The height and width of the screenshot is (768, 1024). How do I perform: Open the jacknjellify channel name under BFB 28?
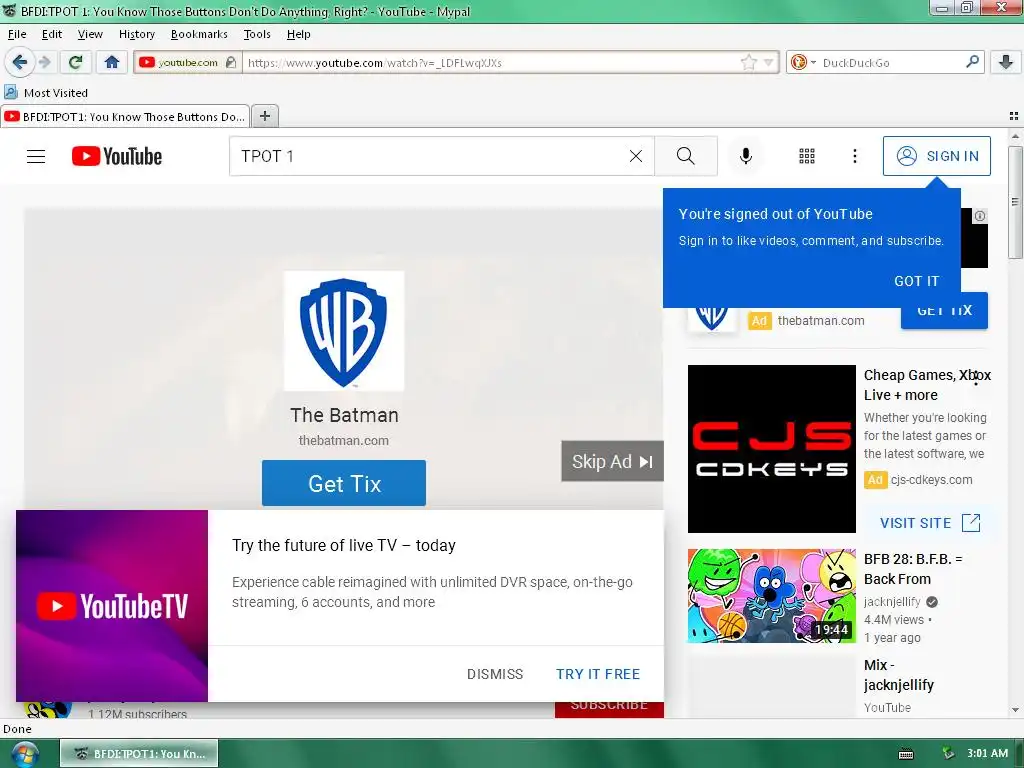pyautogui.click(x=891, y=601)
